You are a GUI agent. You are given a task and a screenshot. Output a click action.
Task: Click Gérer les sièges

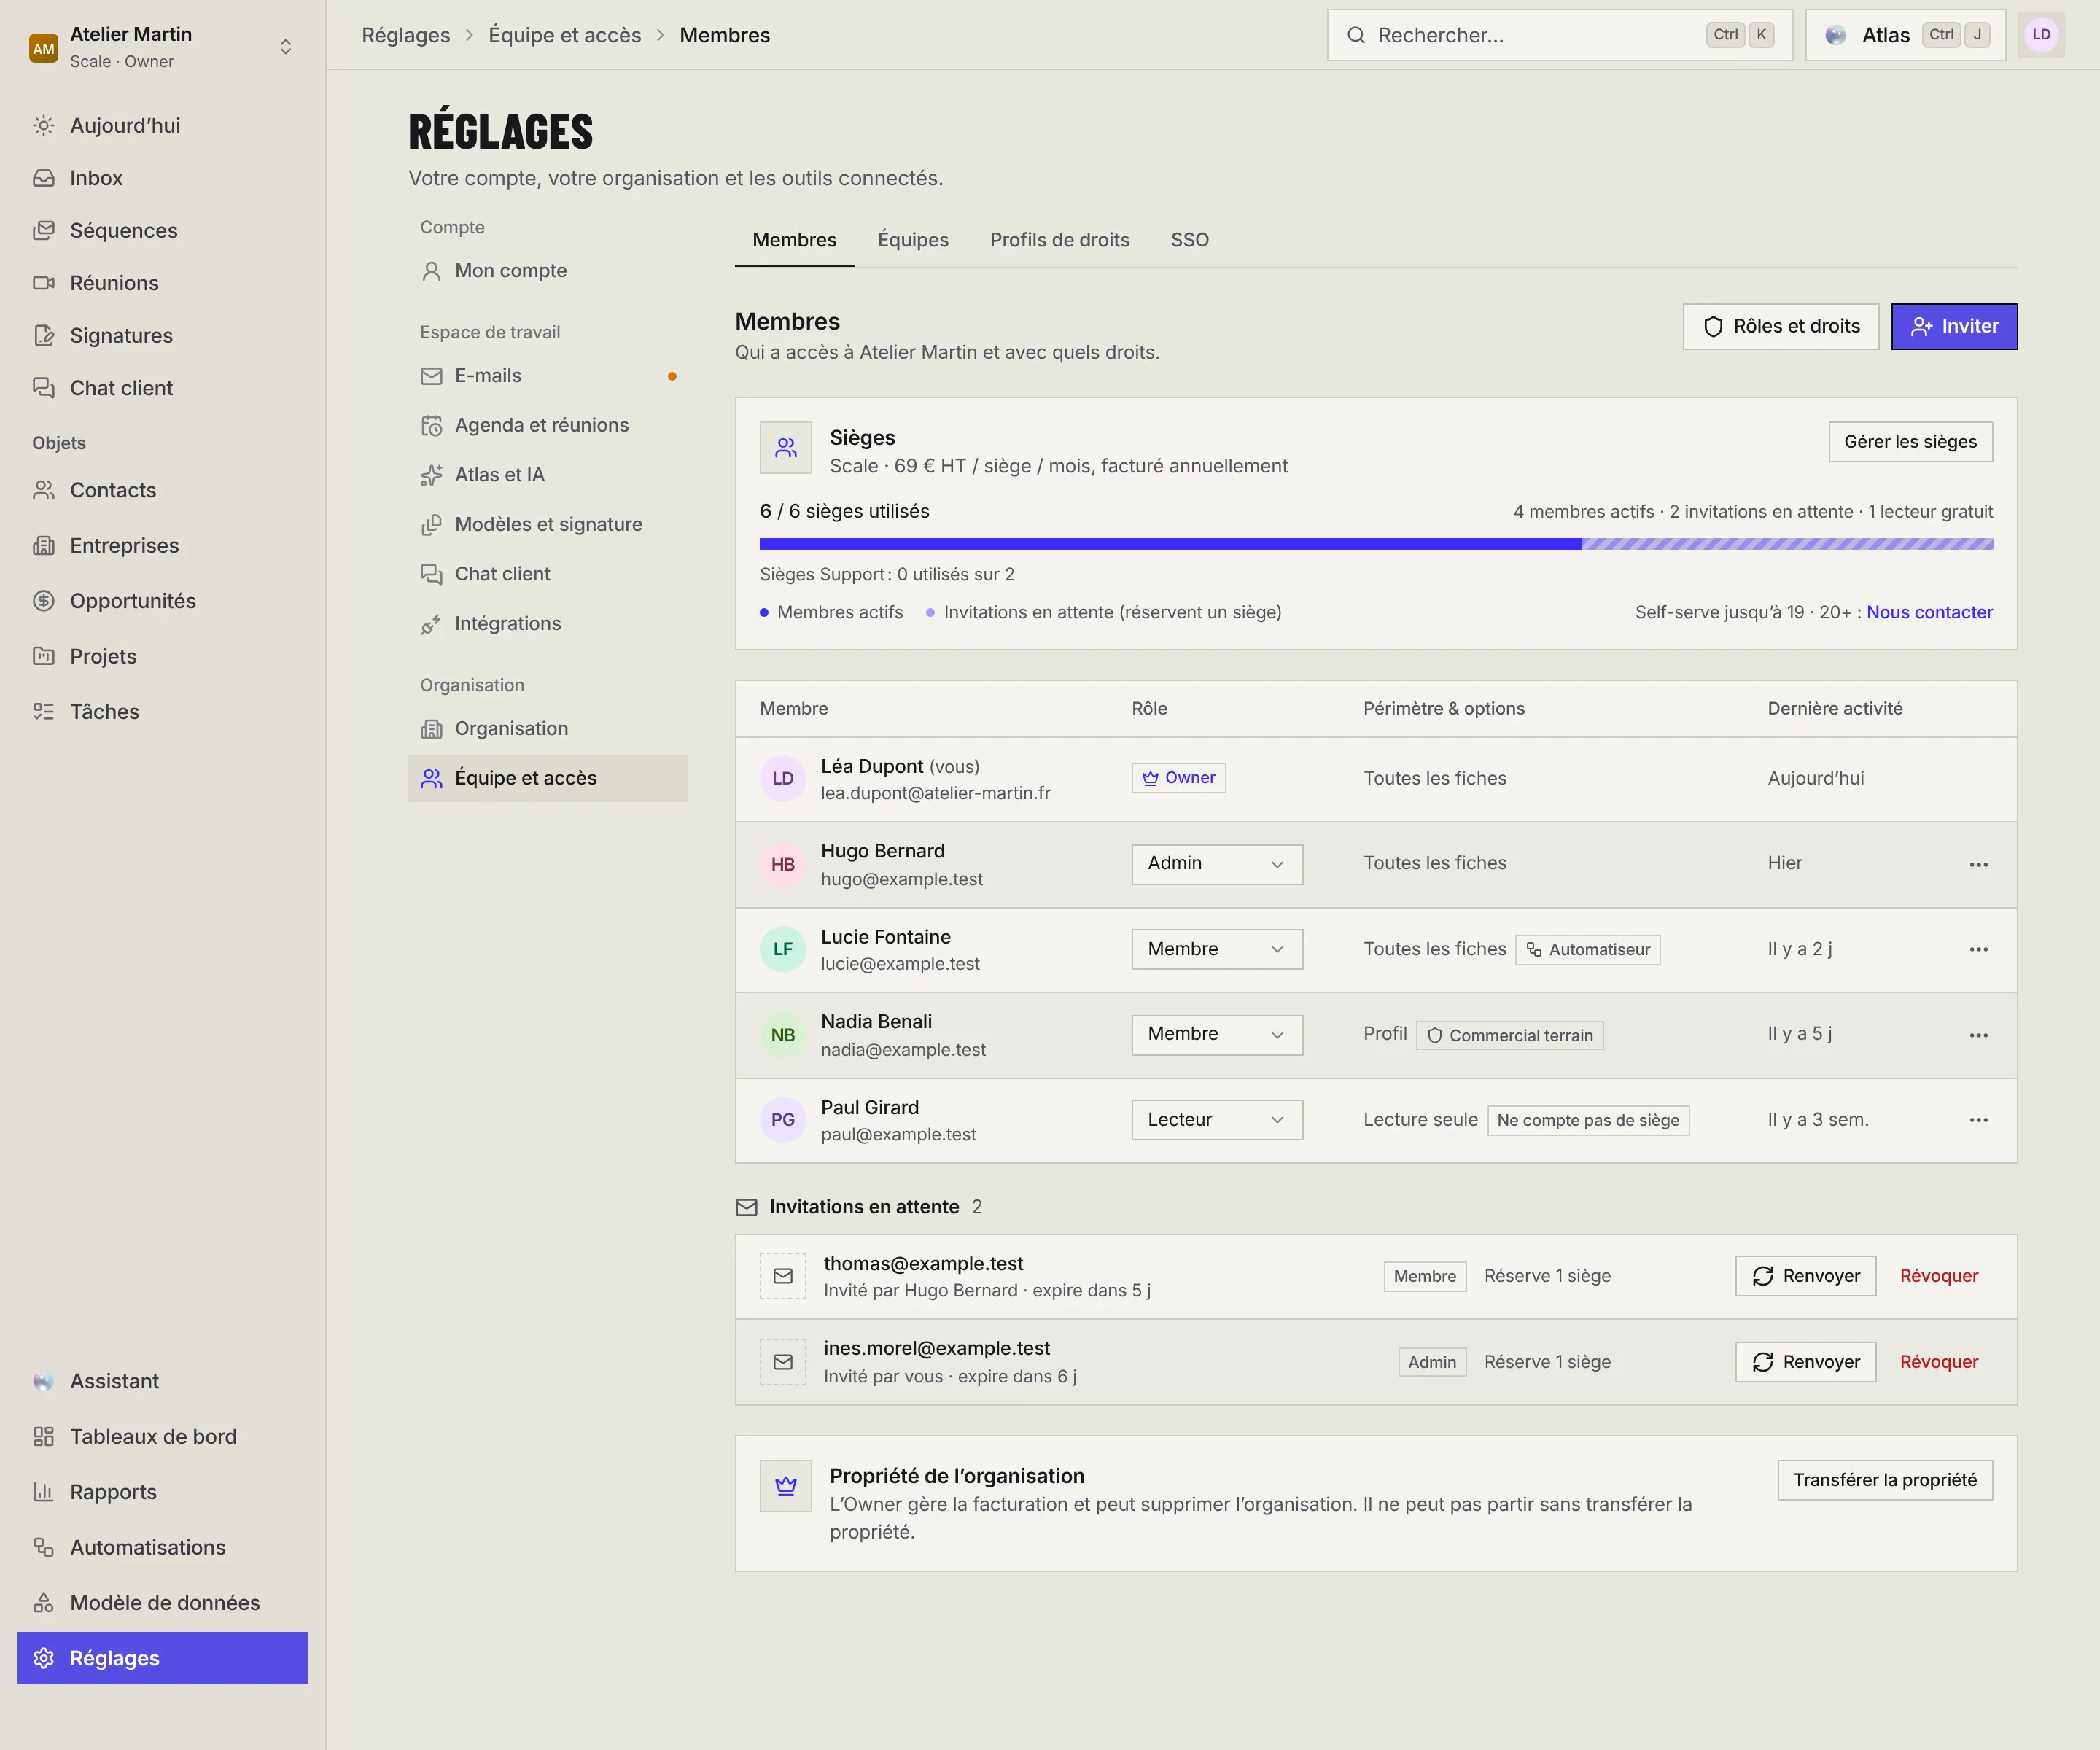pyautogui.click(x=1910, y=442)
